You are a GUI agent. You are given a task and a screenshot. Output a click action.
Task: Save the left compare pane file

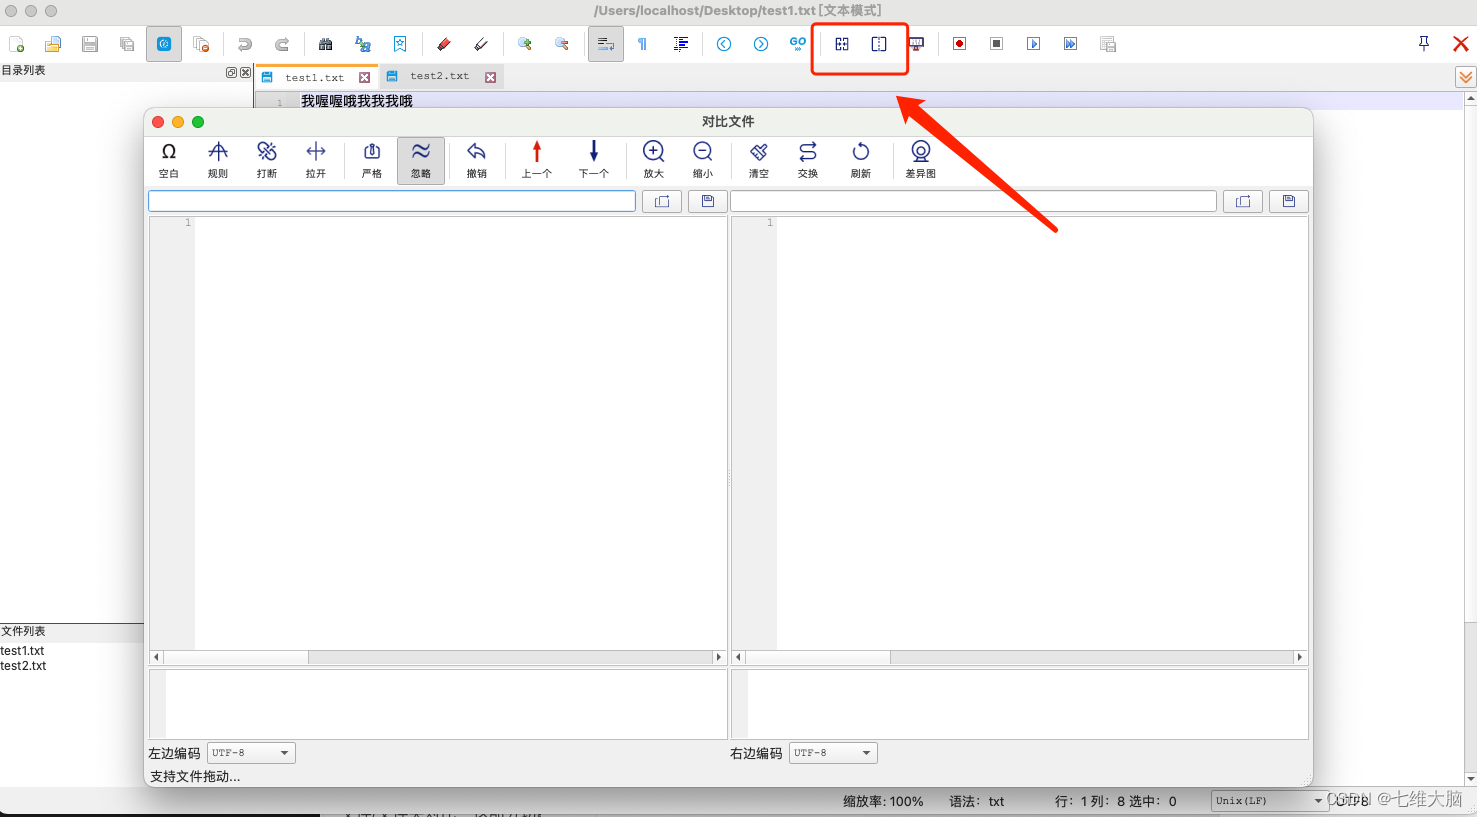click(x=708, y=201)
